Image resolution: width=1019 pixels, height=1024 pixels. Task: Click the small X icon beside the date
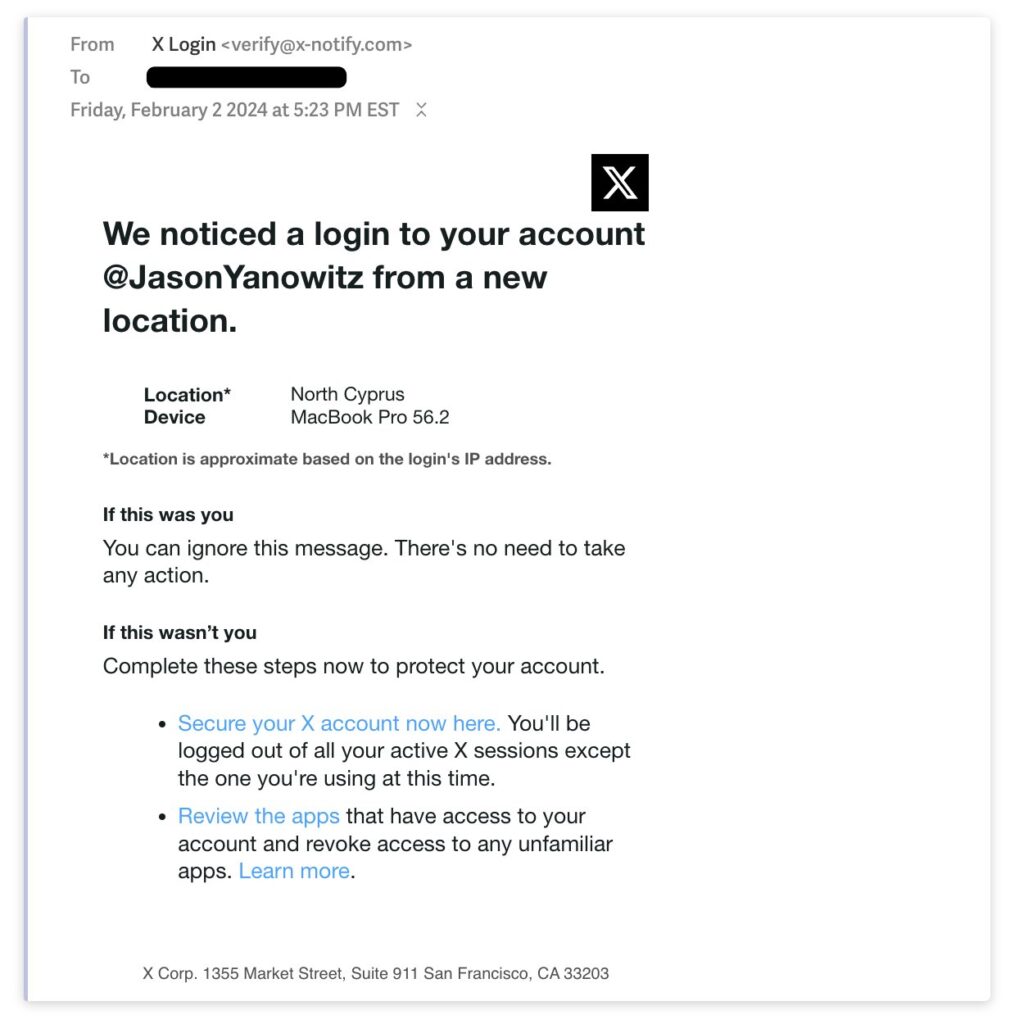(421, 110)
